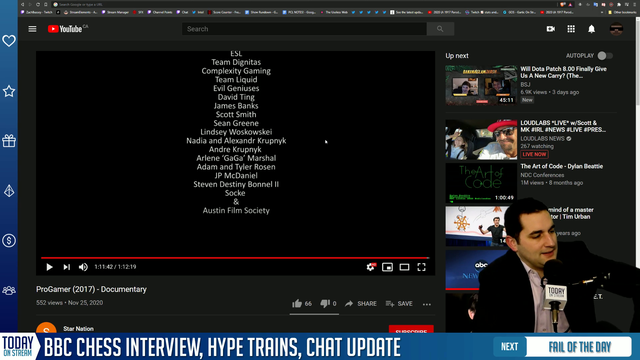The image size is (640, 360).
Task: Click the diamond bits icon in sidebar
Action: click(x=9, y=191)
